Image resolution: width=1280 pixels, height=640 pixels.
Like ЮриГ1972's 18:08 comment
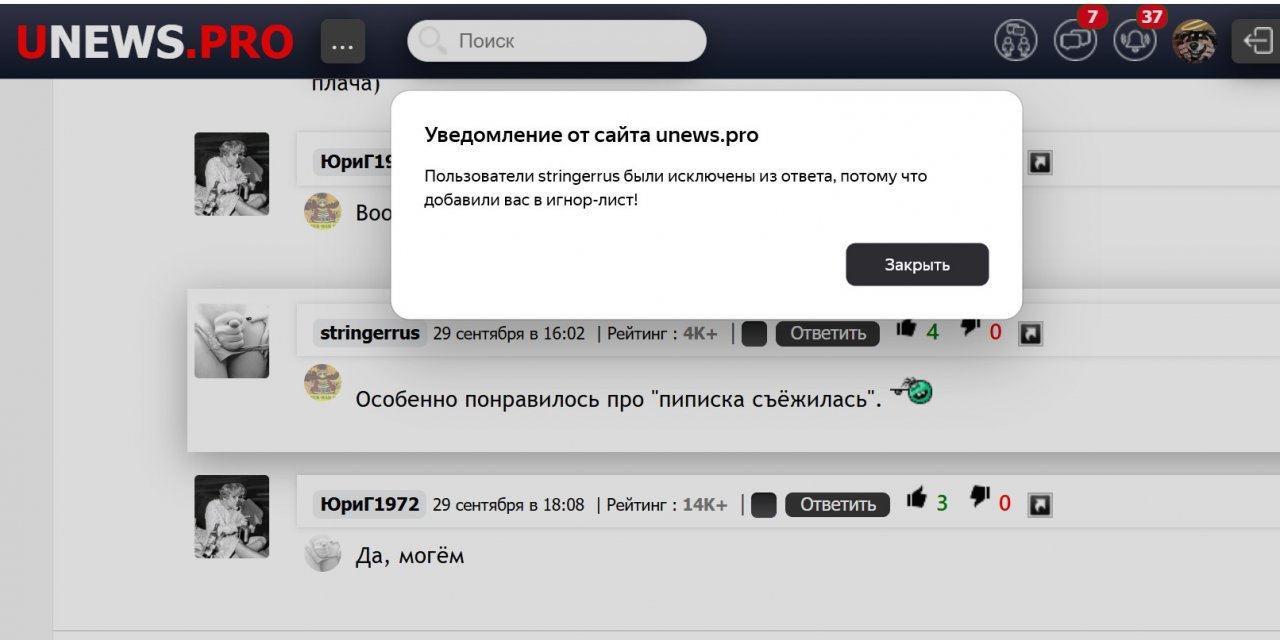click(x=917, y=498)
